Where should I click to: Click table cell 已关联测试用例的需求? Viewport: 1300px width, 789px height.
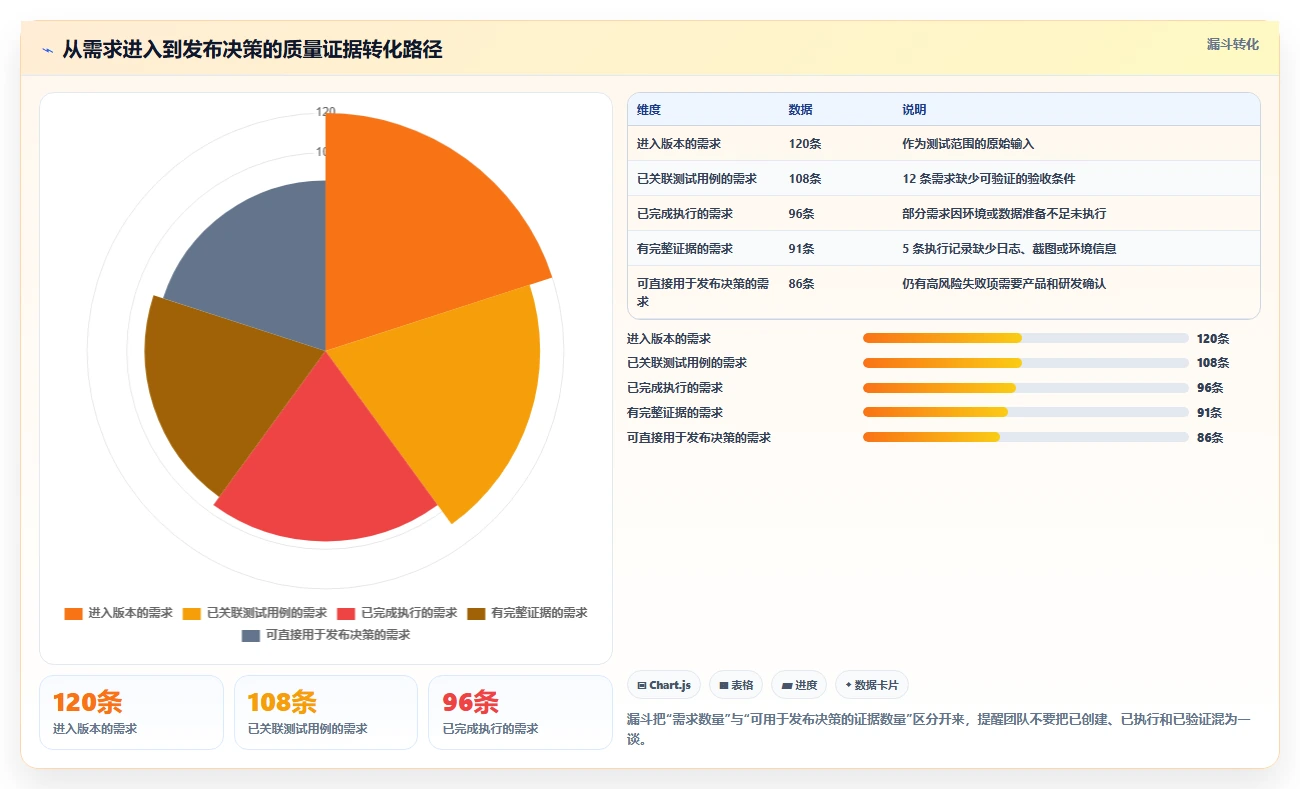pyautogui.click(x=697, y=179)
